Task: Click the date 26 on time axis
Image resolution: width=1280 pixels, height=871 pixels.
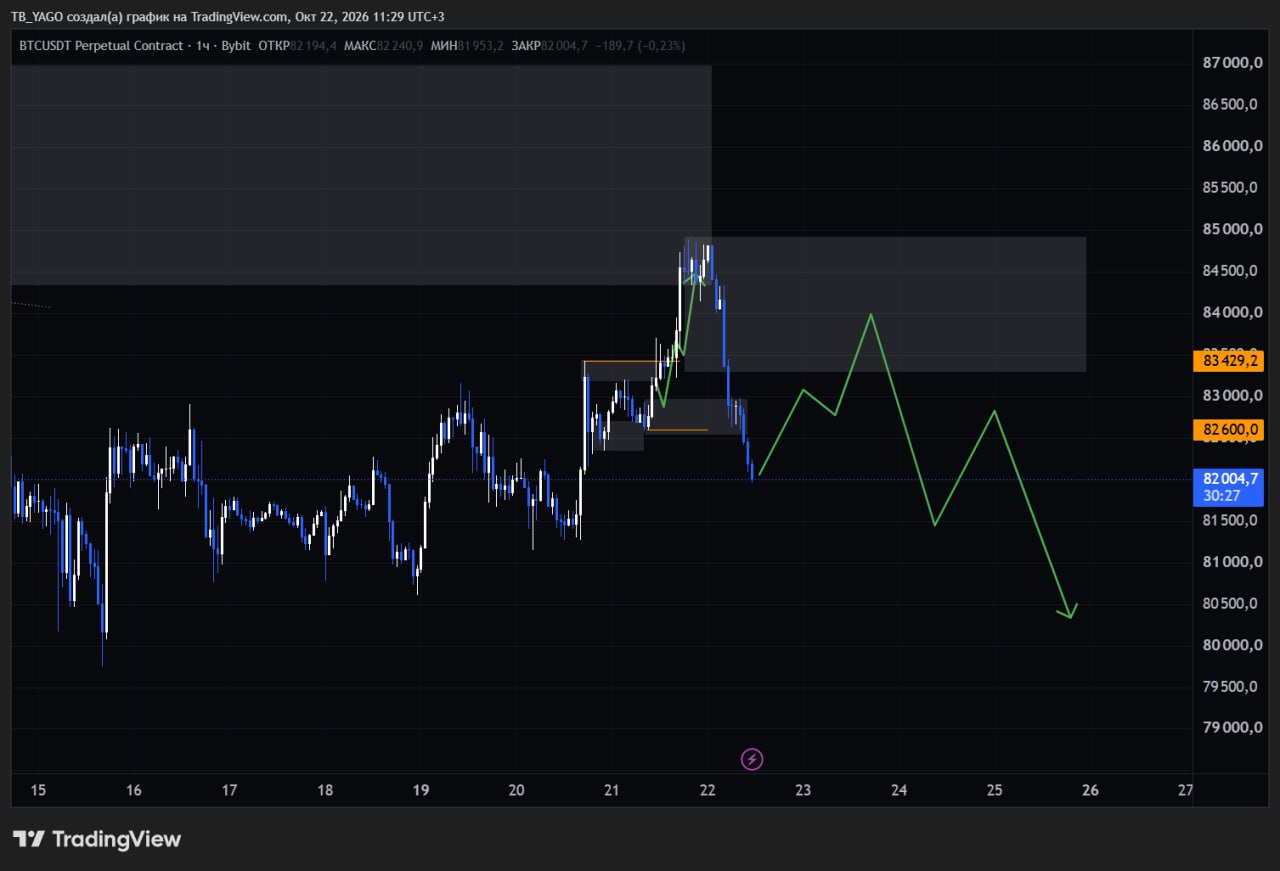Action: [1090, 790]
